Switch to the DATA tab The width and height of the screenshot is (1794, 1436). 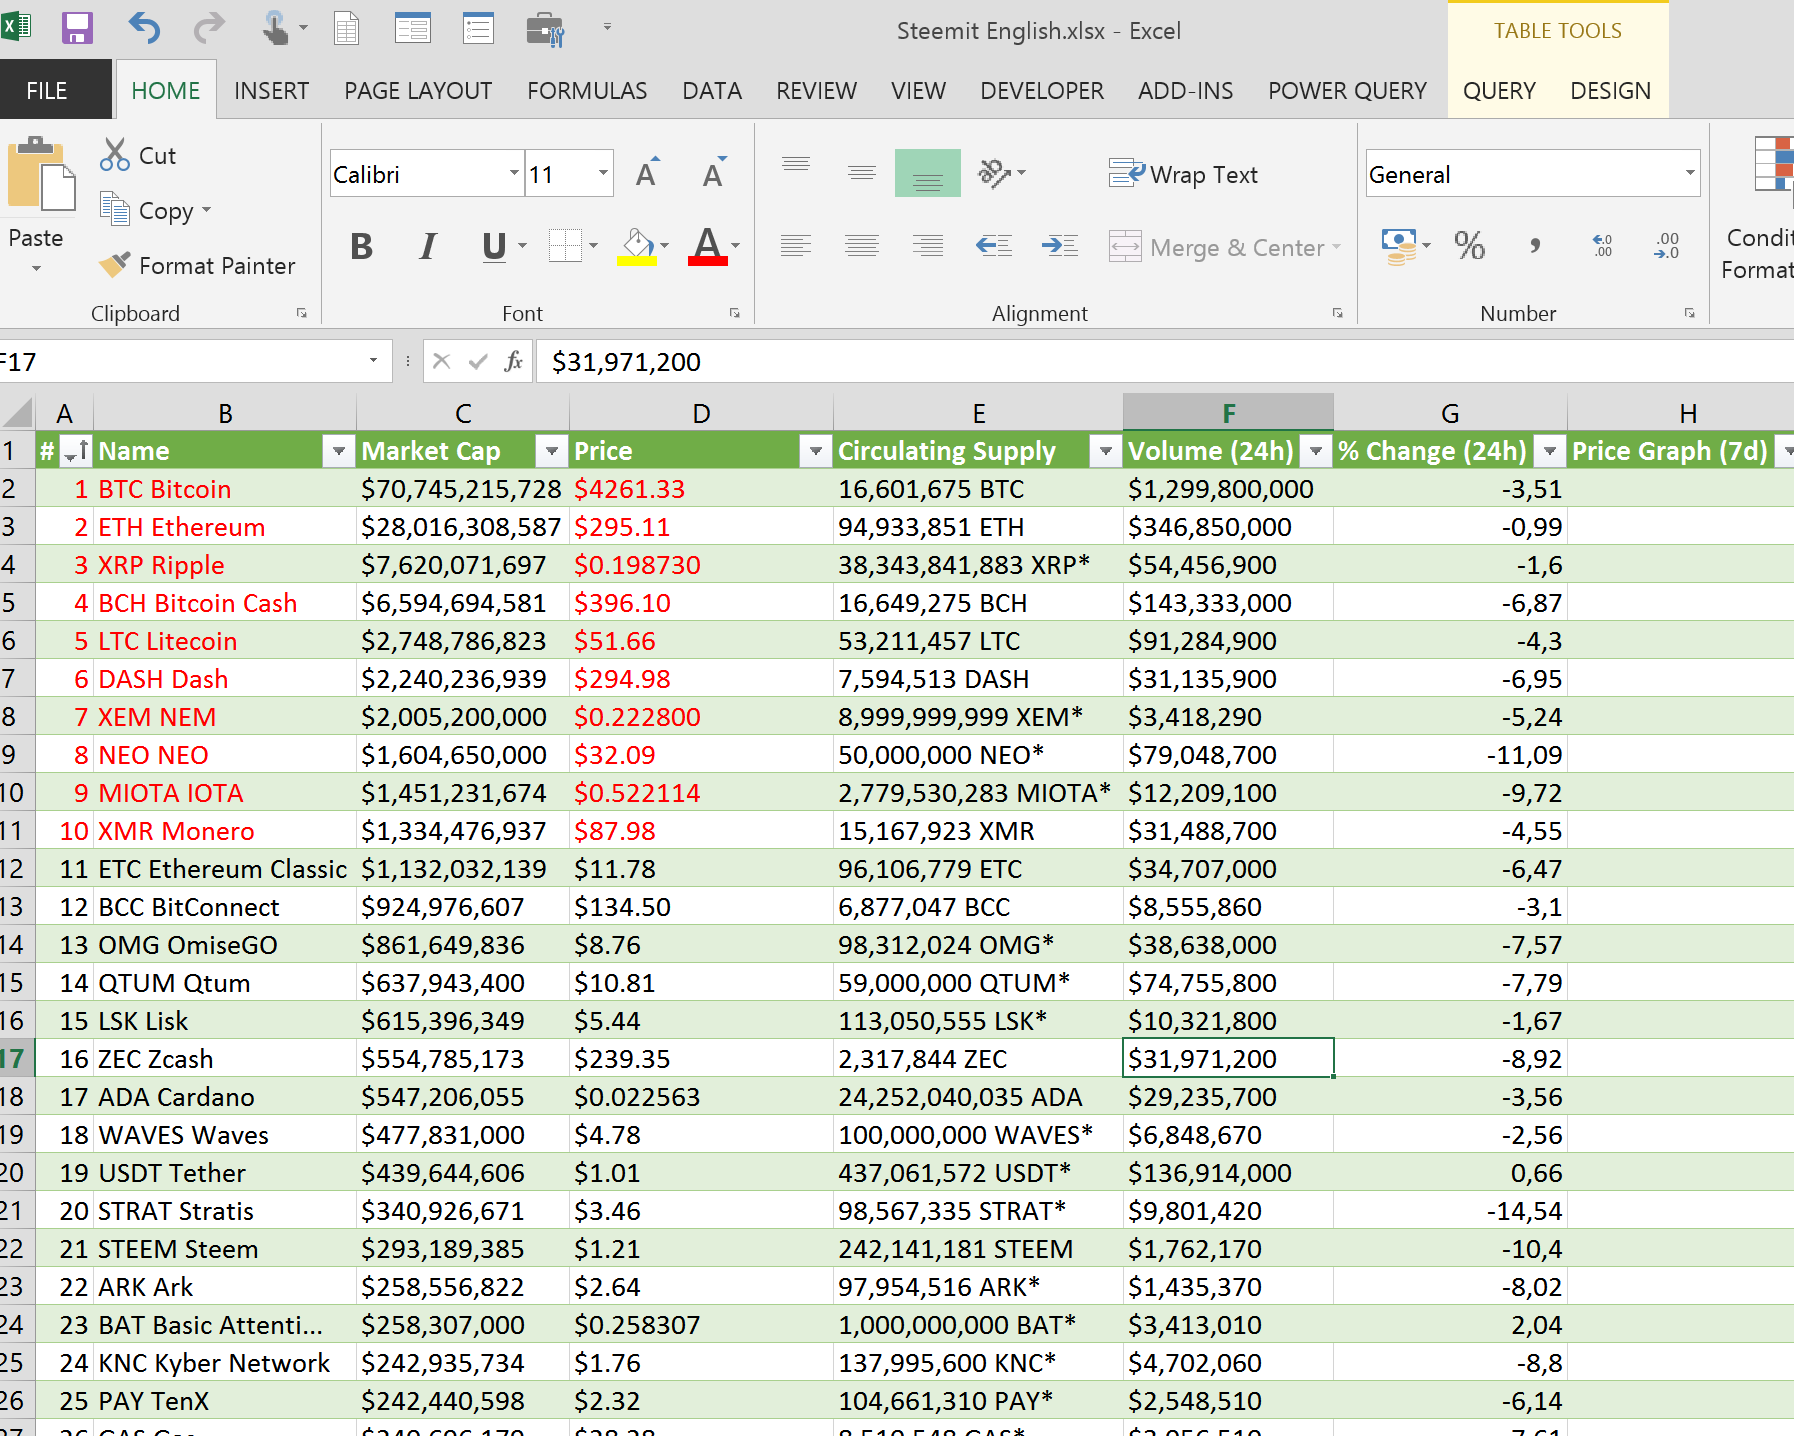712,90
